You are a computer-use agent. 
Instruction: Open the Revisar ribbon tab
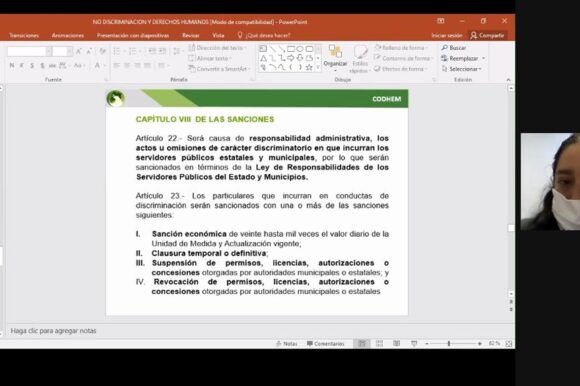point(191,35)
